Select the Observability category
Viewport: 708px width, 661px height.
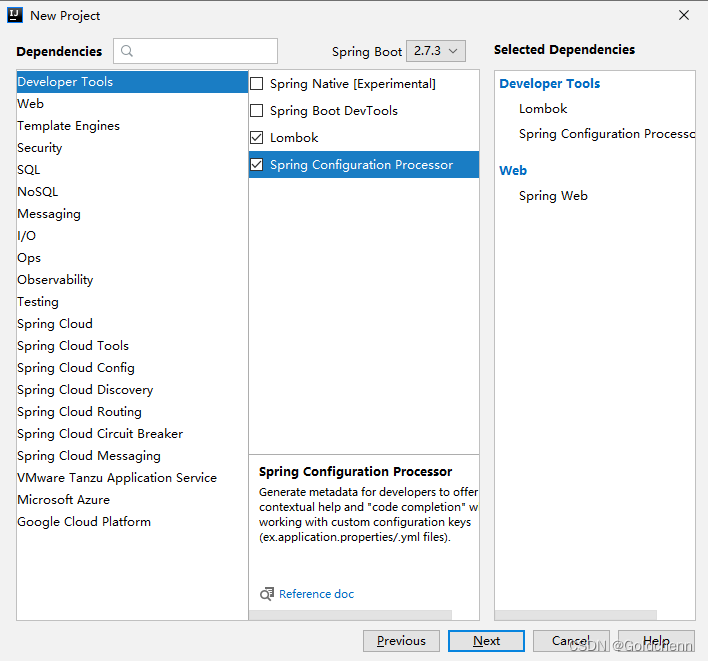pyautogui.click(x=132, y=280)
